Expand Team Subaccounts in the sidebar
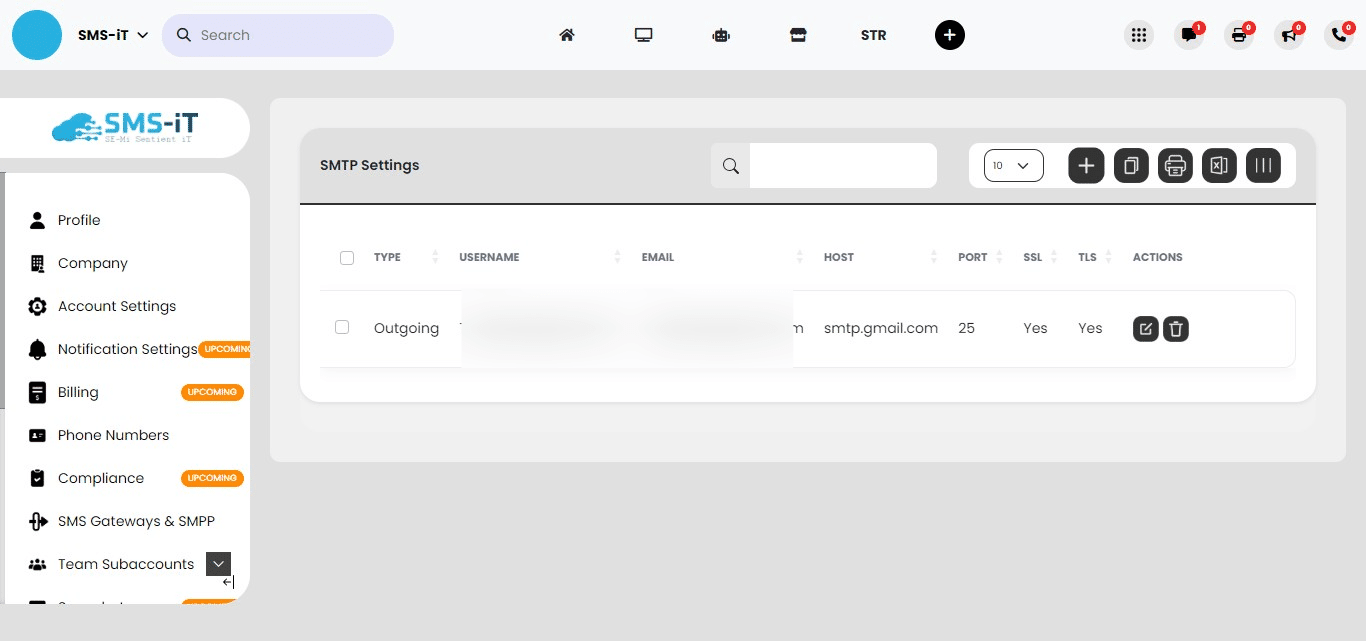The width and height of the screenshot is (1366, 641). (218, 563)
